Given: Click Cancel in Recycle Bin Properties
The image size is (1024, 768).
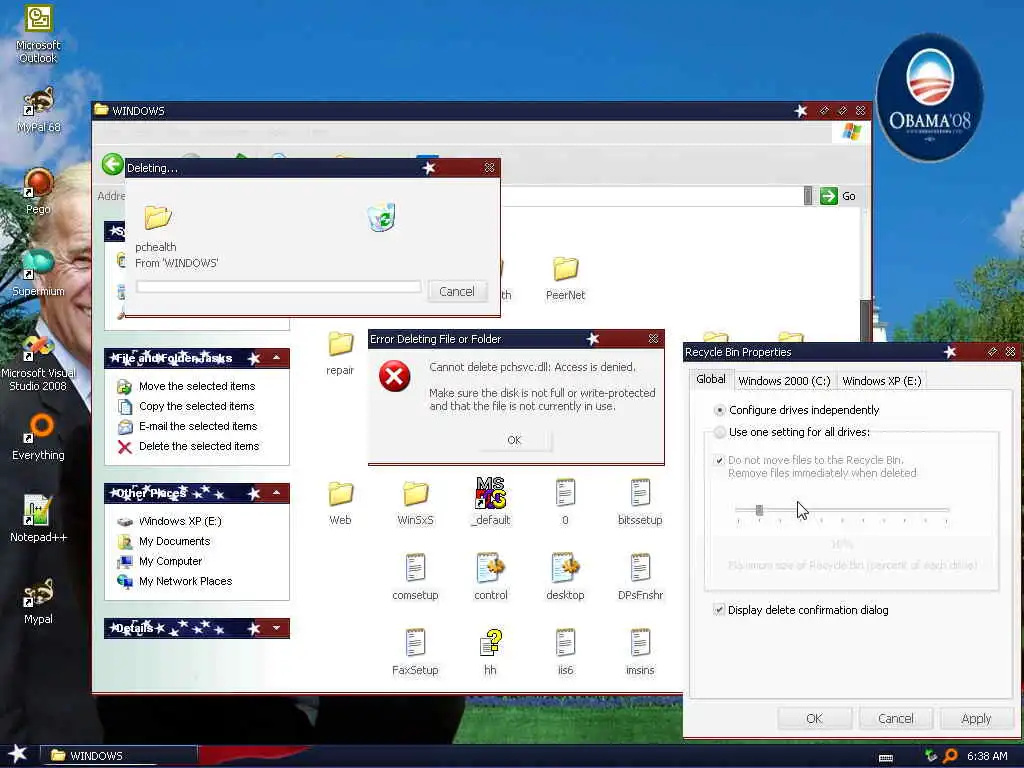Looking at the screenshot, I should [x=895, y=718].
